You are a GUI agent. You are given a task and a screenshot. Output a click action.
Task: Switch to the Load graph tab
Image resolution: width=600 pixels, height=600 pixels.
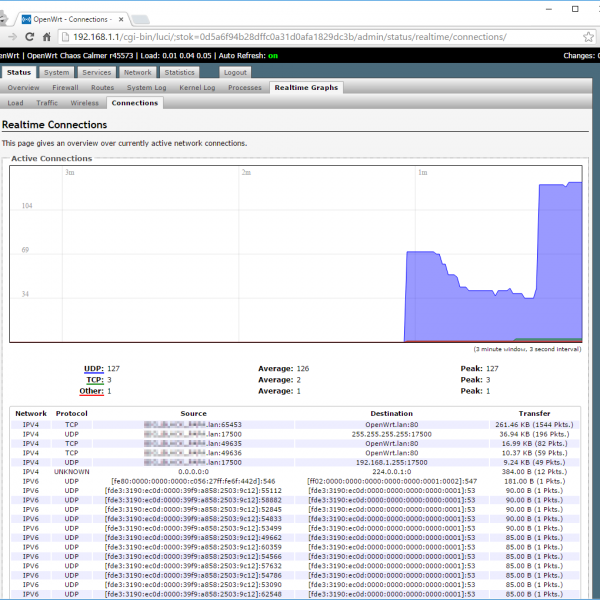[15, 103]
